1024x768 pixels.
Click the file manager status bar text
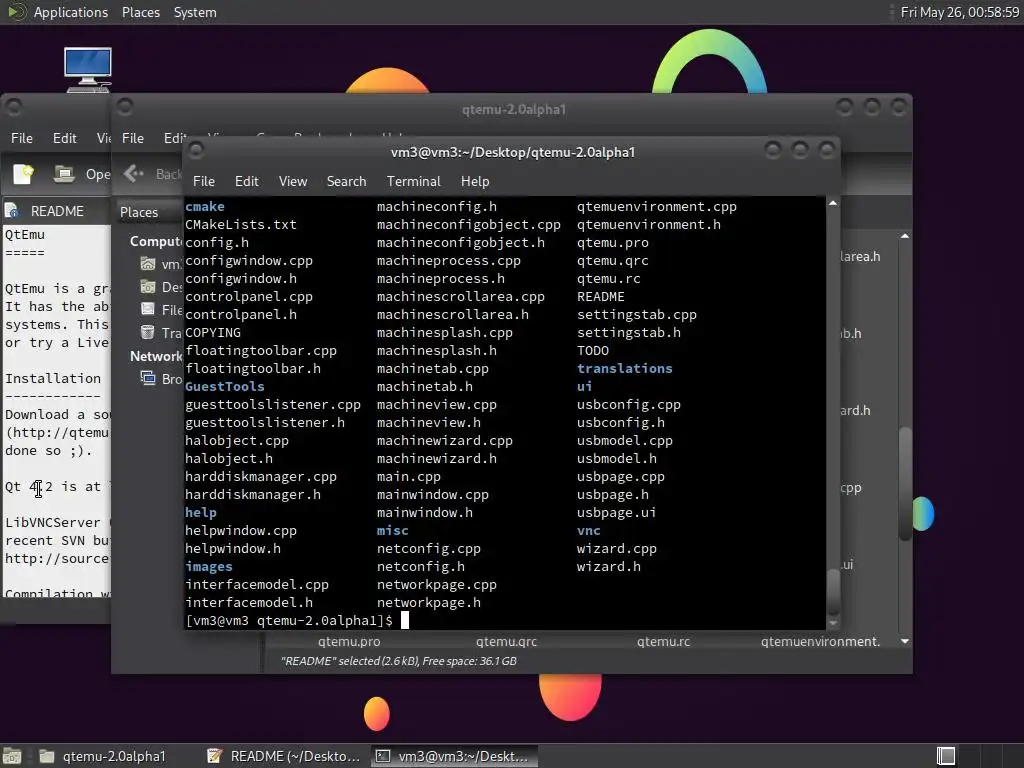pos(398,661)
